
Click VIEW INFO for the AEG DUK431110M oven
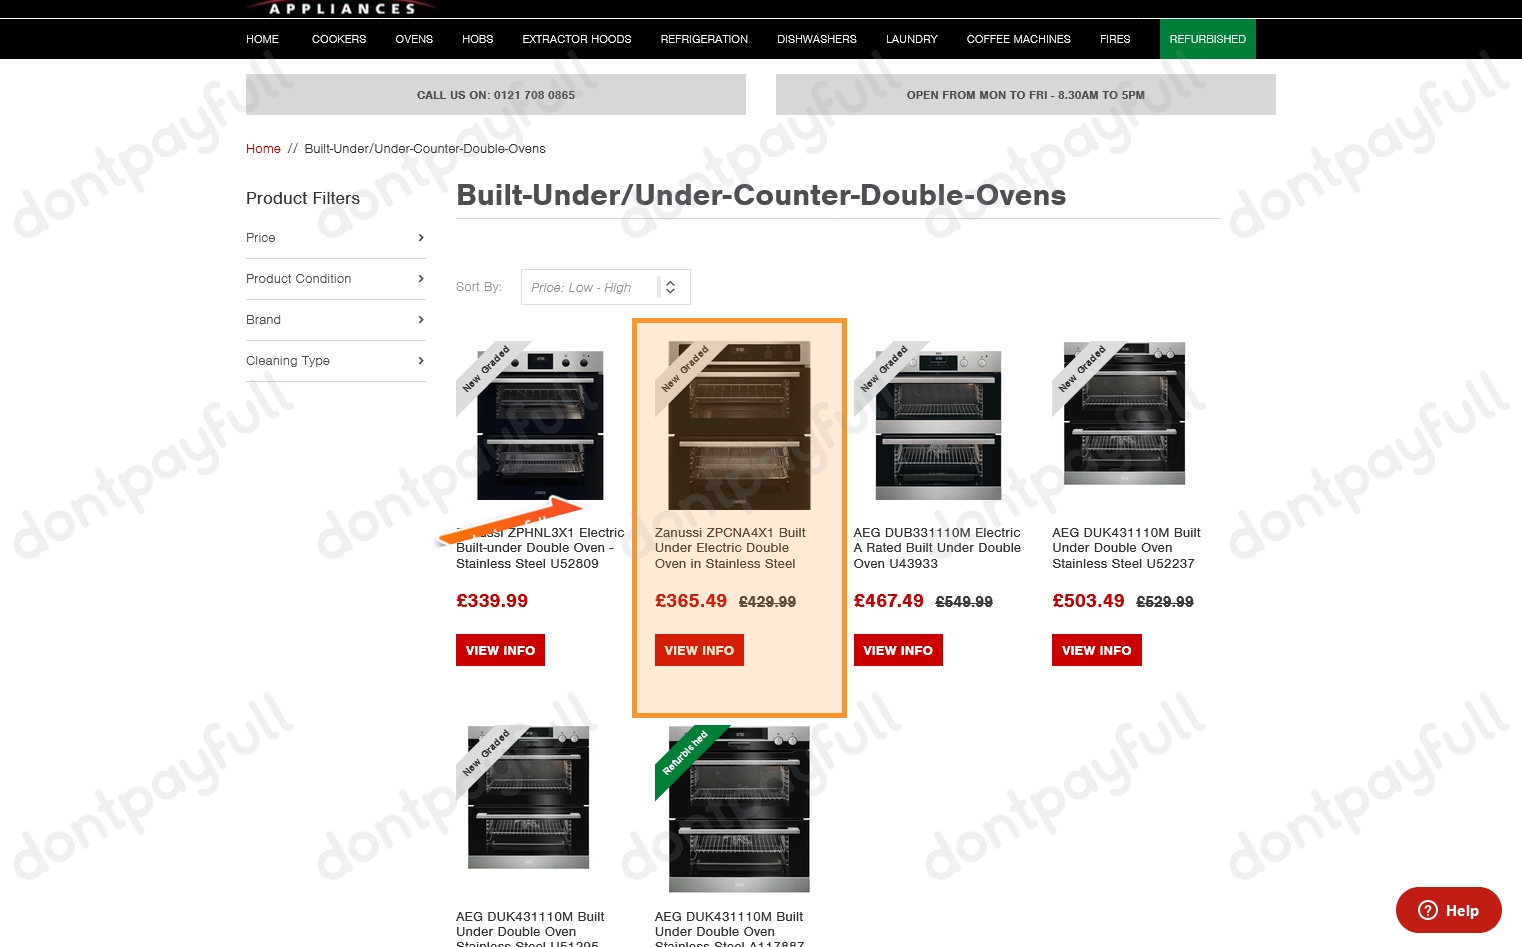point(1096,650)
